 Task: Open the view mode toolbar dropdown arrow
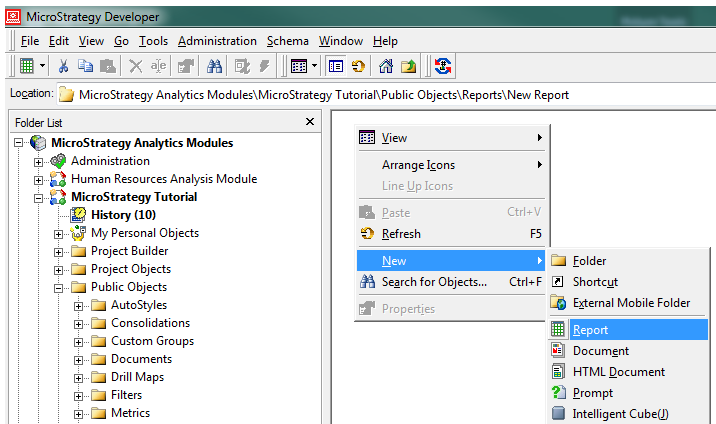pyautogui.click(x=315, y=66)
